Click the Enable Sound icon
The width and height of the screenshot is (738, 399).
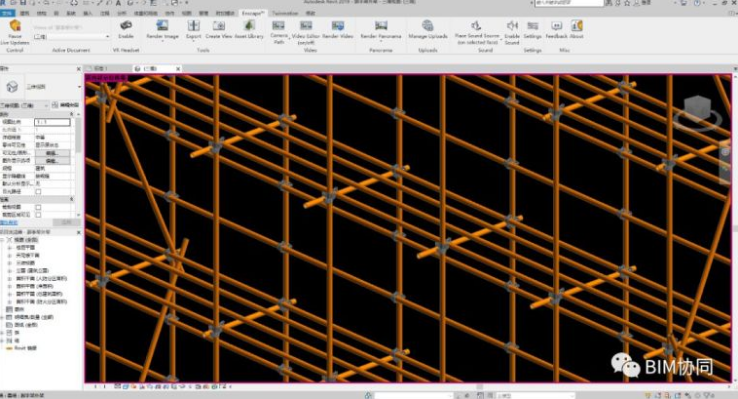tap(512, 25)
